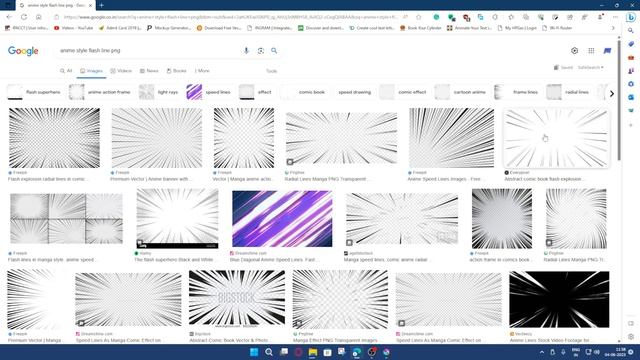Open the Tools filter options
The width and height of the screenshot is (640, 360).
click(x=271, y=71)
